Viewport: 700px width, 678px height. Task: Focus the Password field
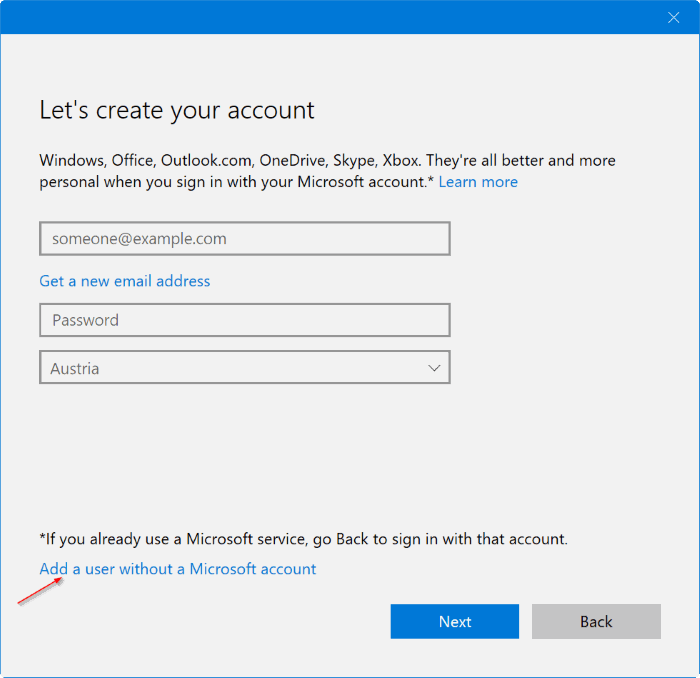(245, 320)
